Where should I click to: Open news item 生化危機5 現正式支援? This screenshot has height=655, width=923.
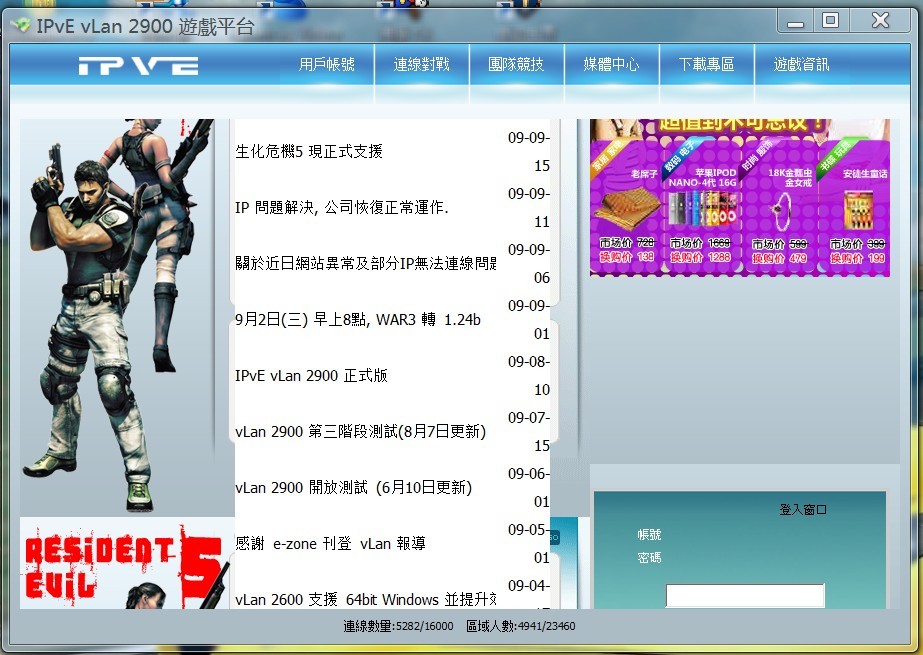309,151
